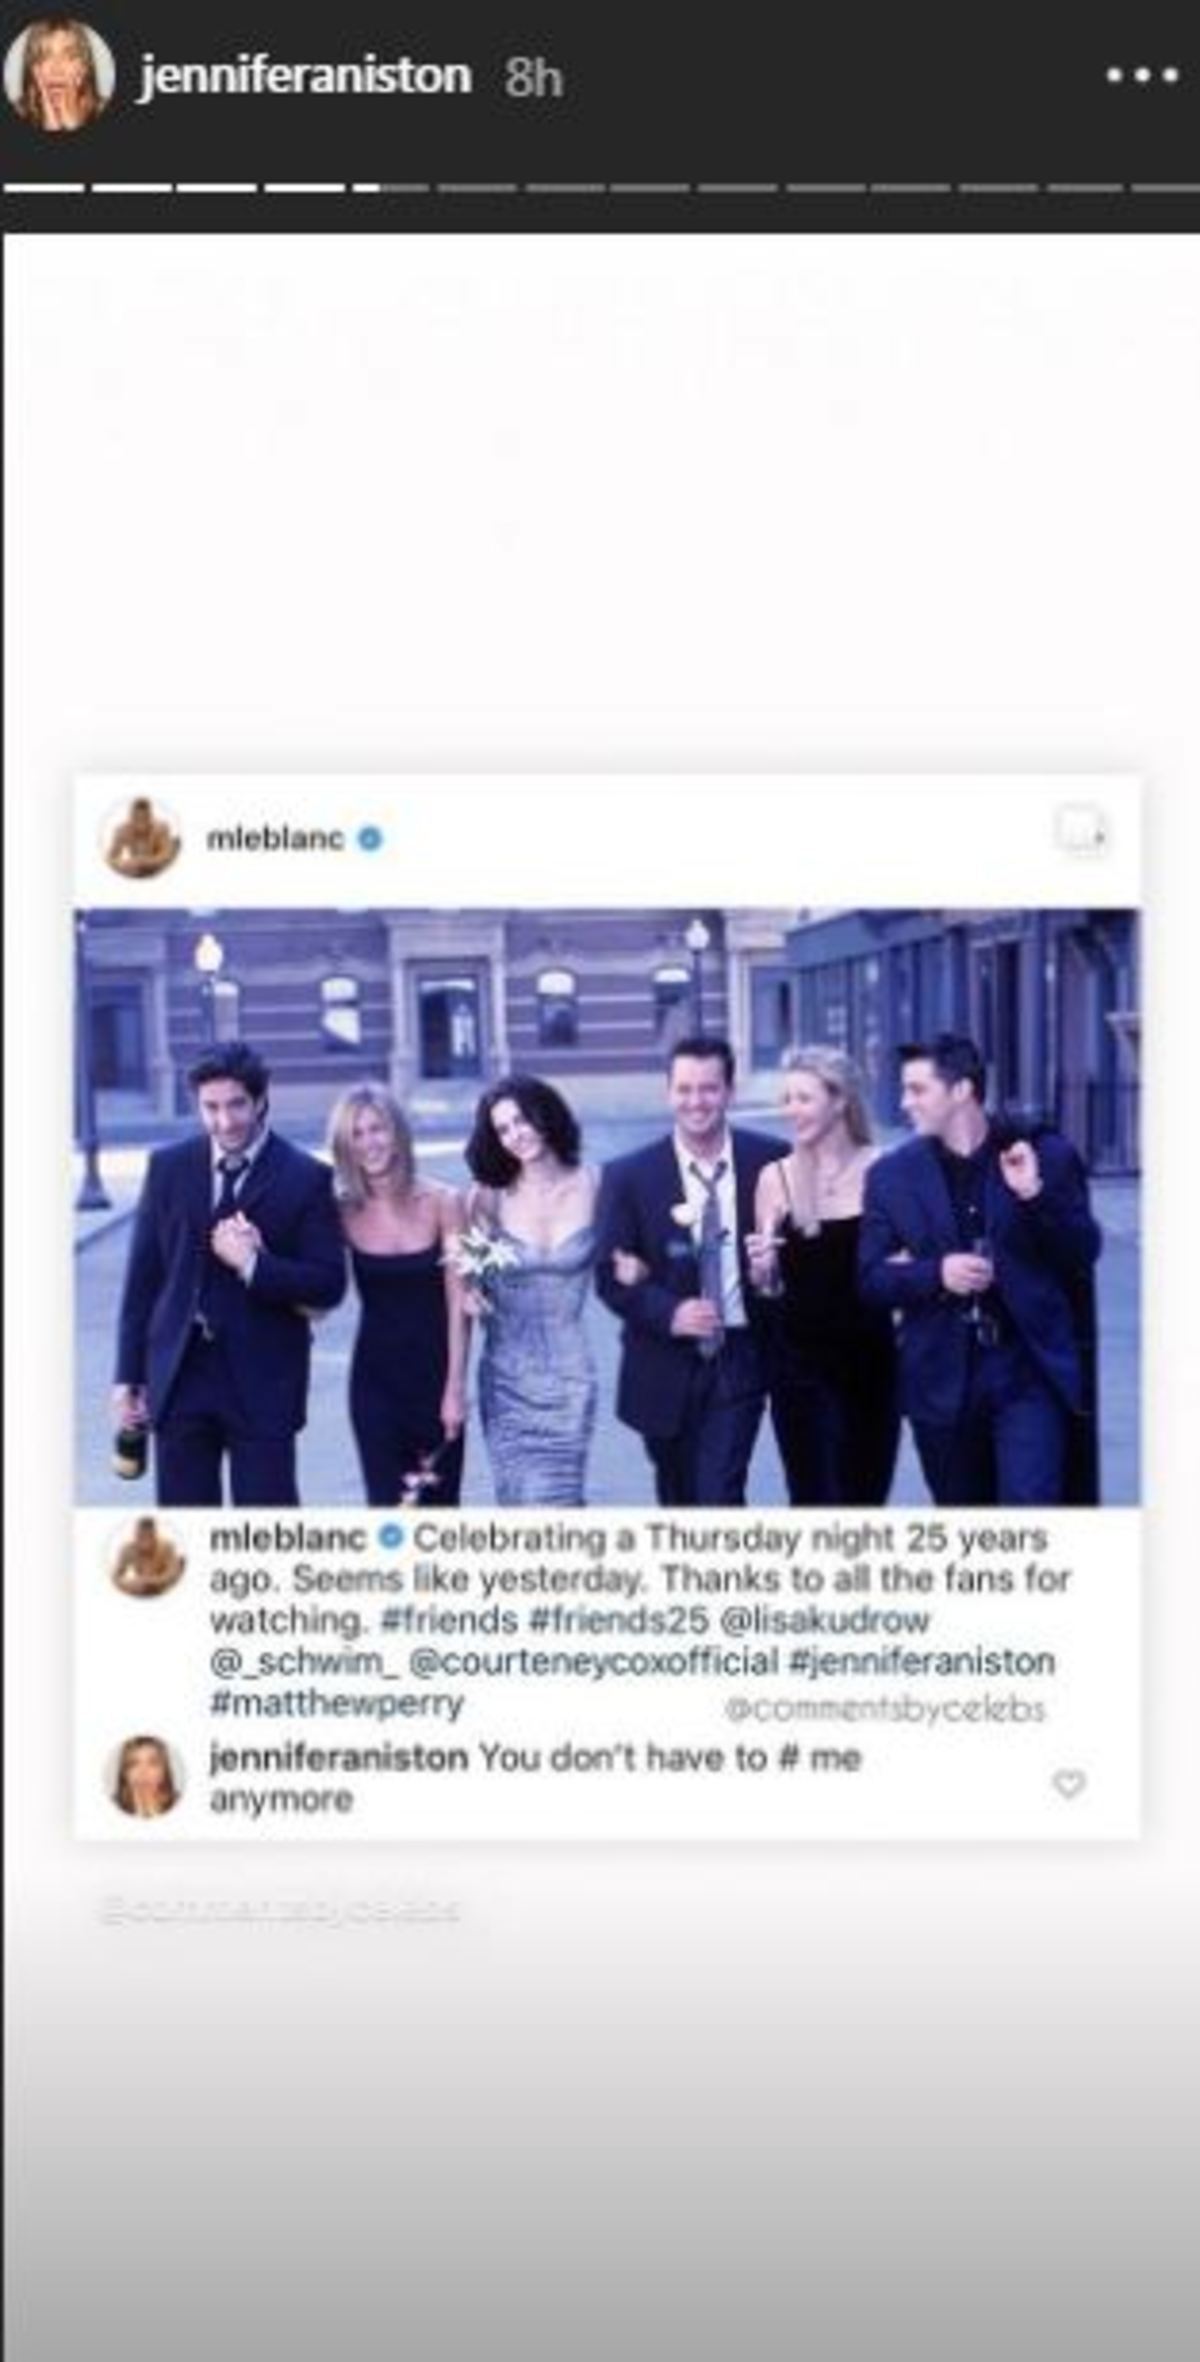Viewport: 1200px width, 2362px height.
Task: Tap the multi-photo icon on mleblanc post
Action: [x=1082, y=831]
